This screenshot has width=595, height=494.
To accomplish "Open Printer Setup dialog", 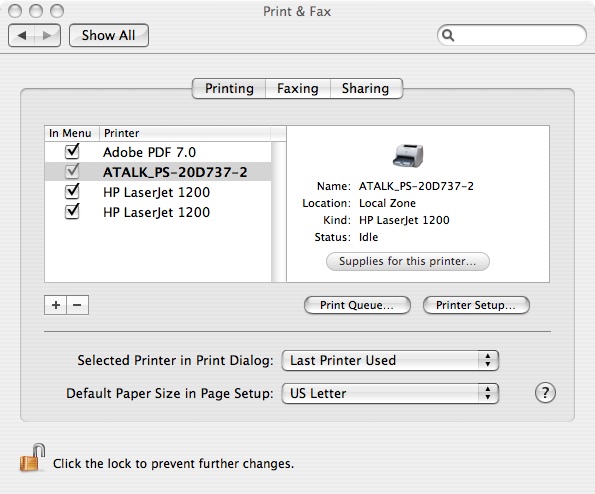I will coord(476,305).
